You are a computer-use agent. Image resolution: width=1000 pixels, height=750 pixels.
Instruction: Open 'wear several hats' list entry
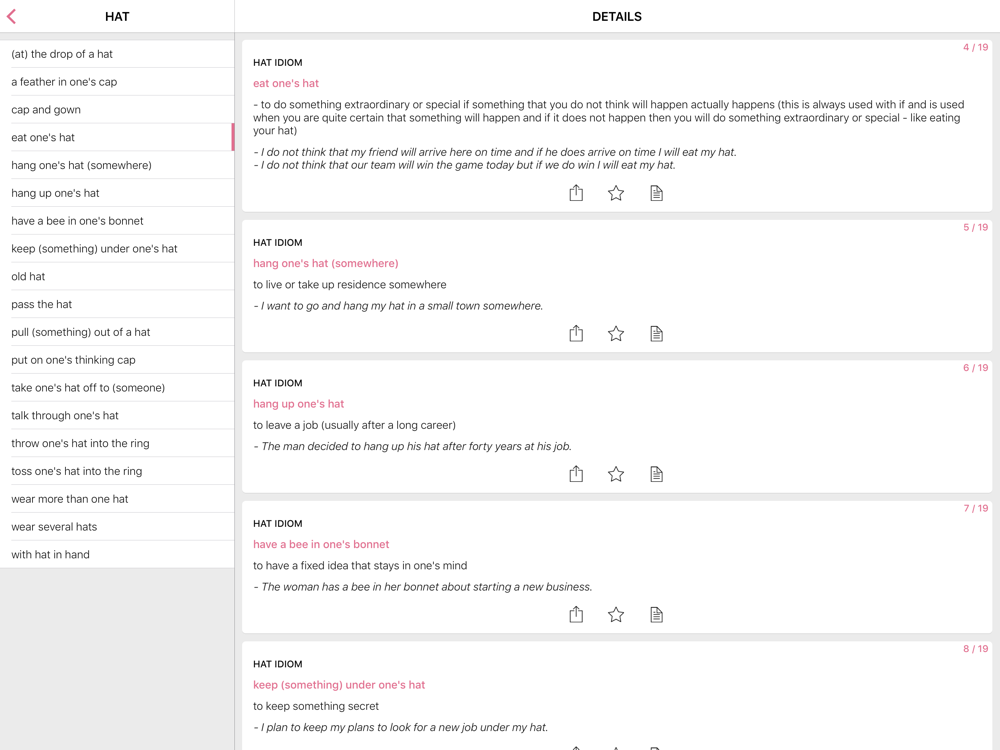(x=54, y=526)
